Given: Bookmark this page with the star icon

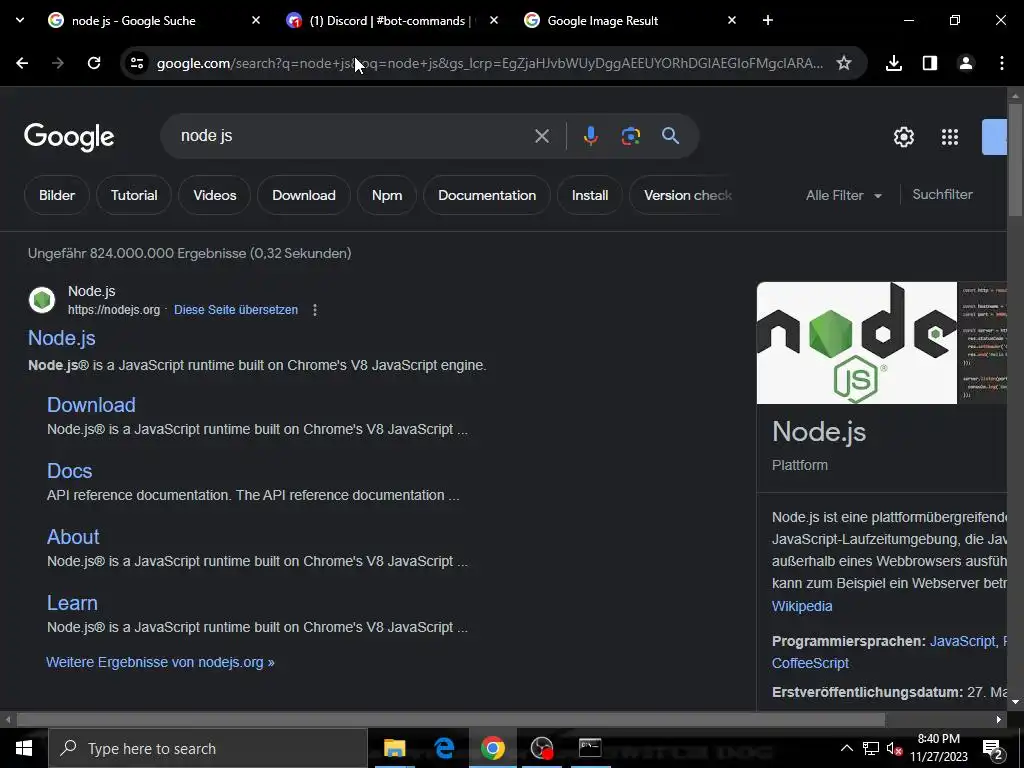Looking at the screenshot, I should coord(844,63).
